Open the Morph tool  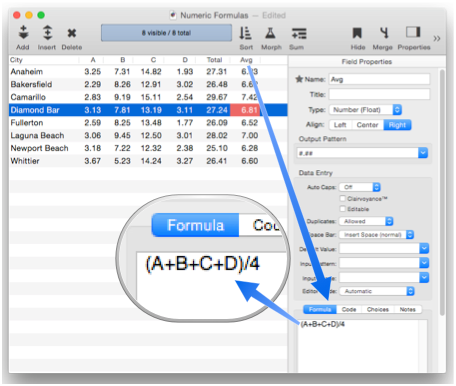click(x=270, y=33)
